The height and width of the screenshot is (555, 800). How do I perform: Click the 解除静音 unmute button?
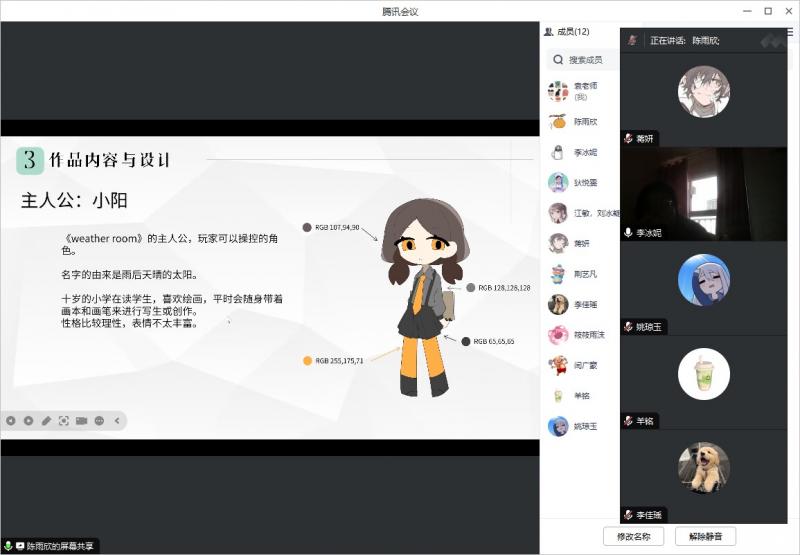coord(711,536)
